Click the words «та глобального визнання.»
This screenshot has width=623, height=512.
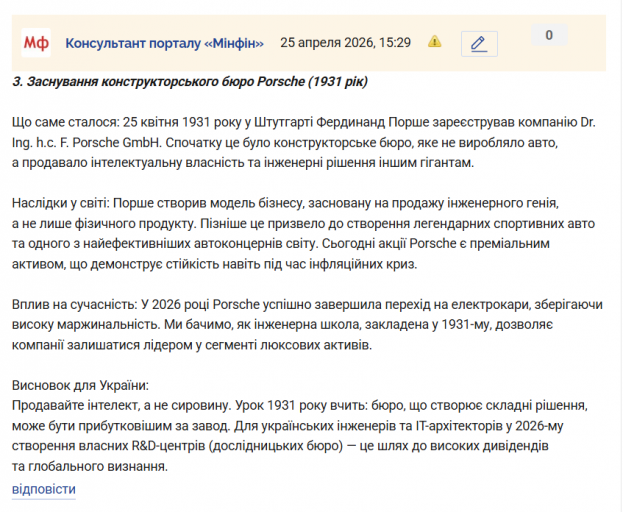click(90, 466)
